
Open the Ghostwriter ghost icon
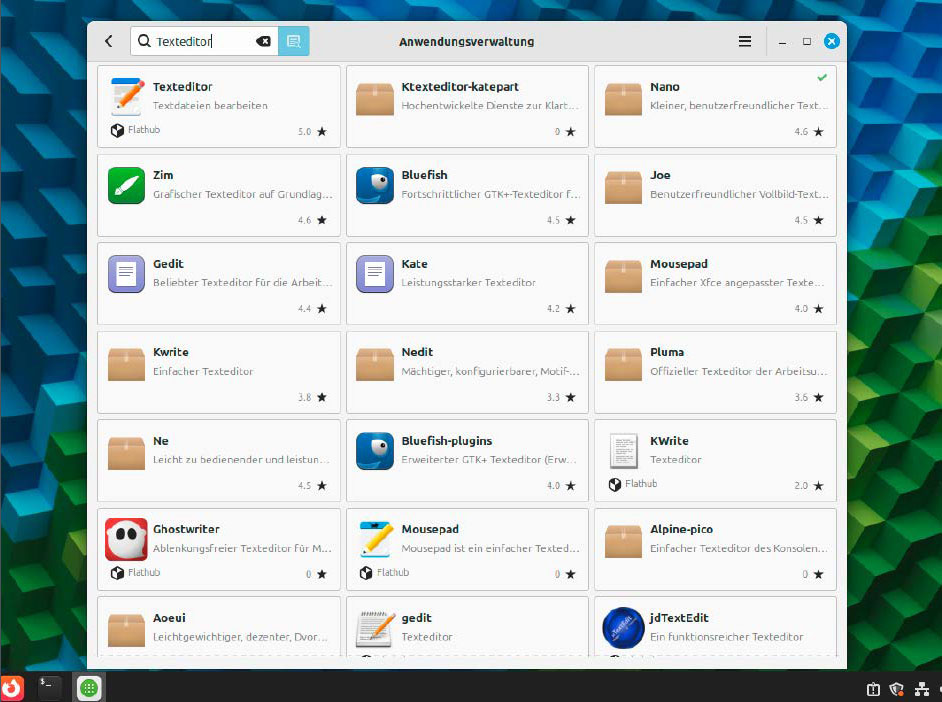126,539
